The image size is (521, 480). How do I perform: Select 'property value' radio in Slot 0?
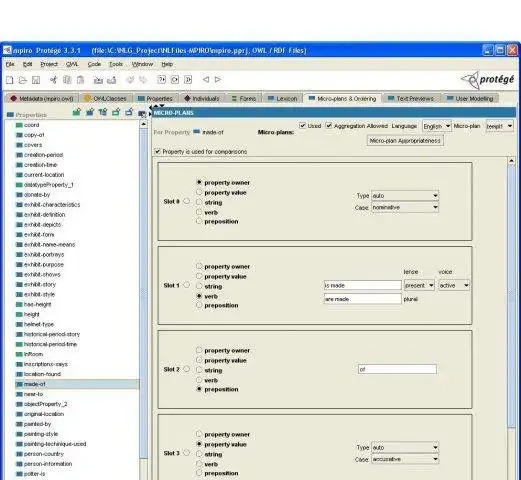(x=199, y=192)
